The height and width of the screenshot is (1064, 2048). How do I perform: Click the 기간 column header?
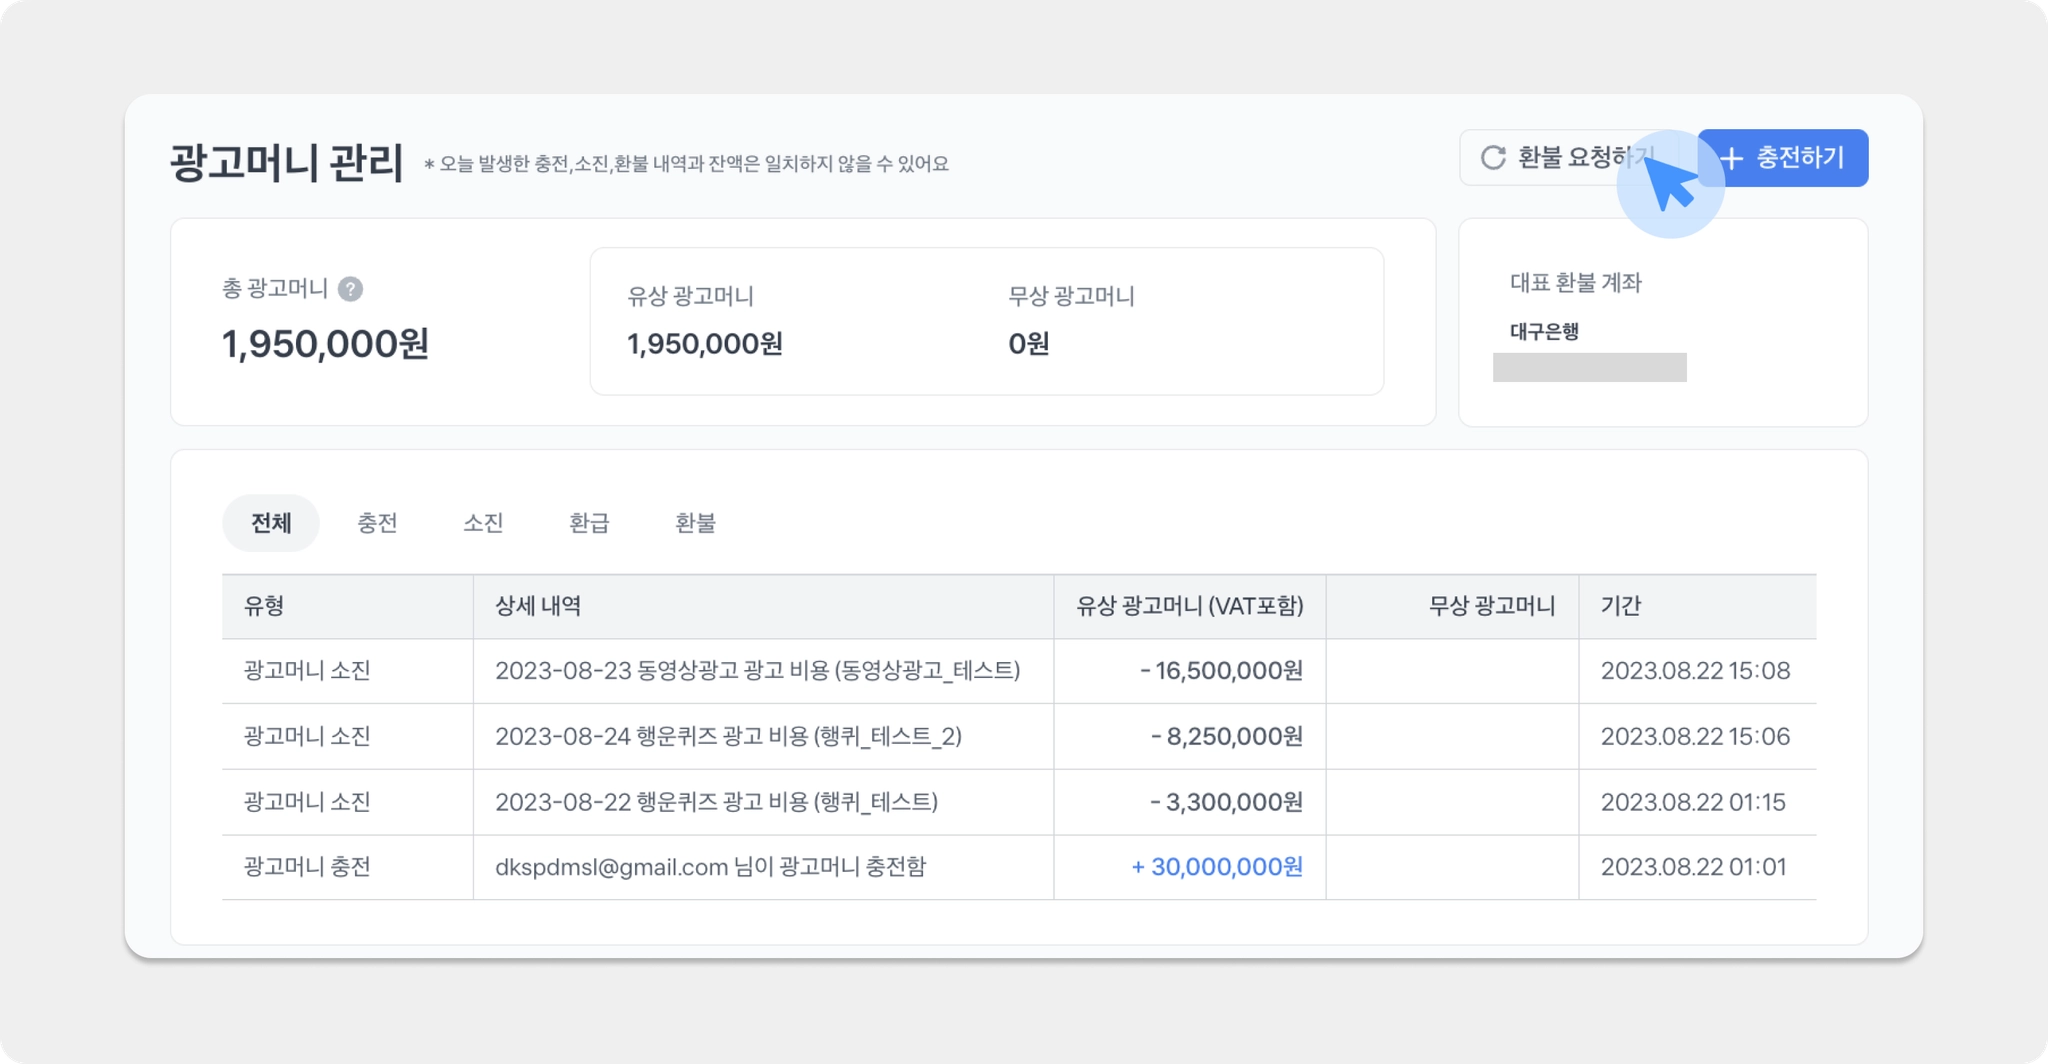pos(1620,606)
